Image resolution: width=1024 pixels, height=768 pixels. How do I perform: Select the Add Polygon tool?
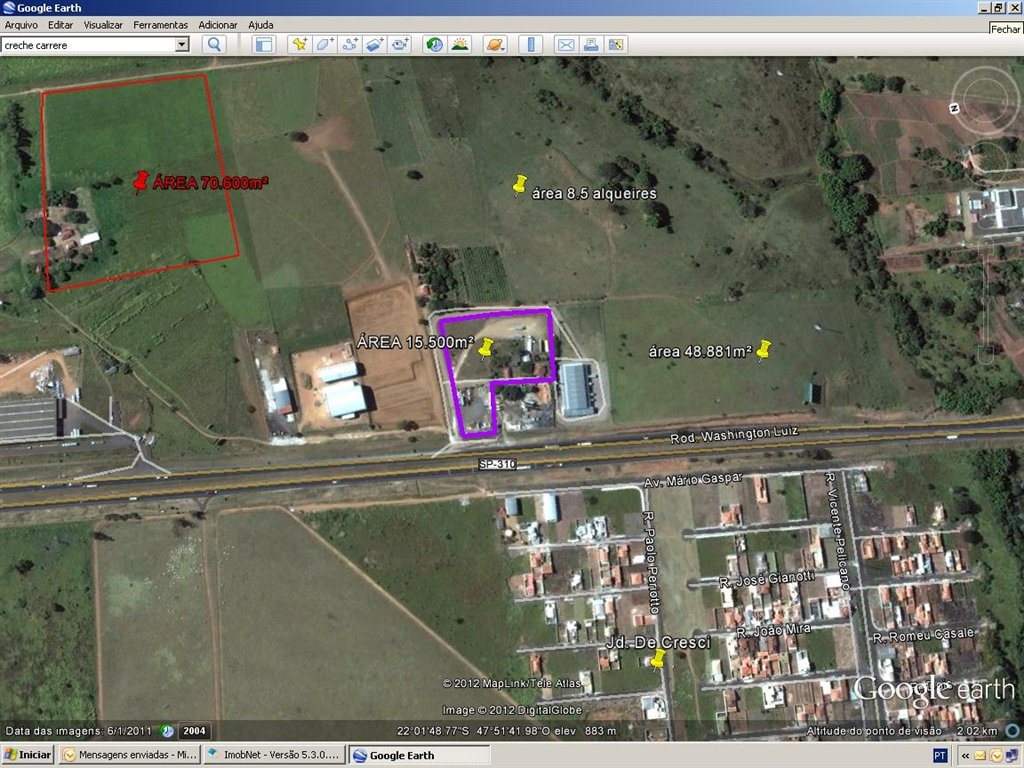[x=324, y=44]
